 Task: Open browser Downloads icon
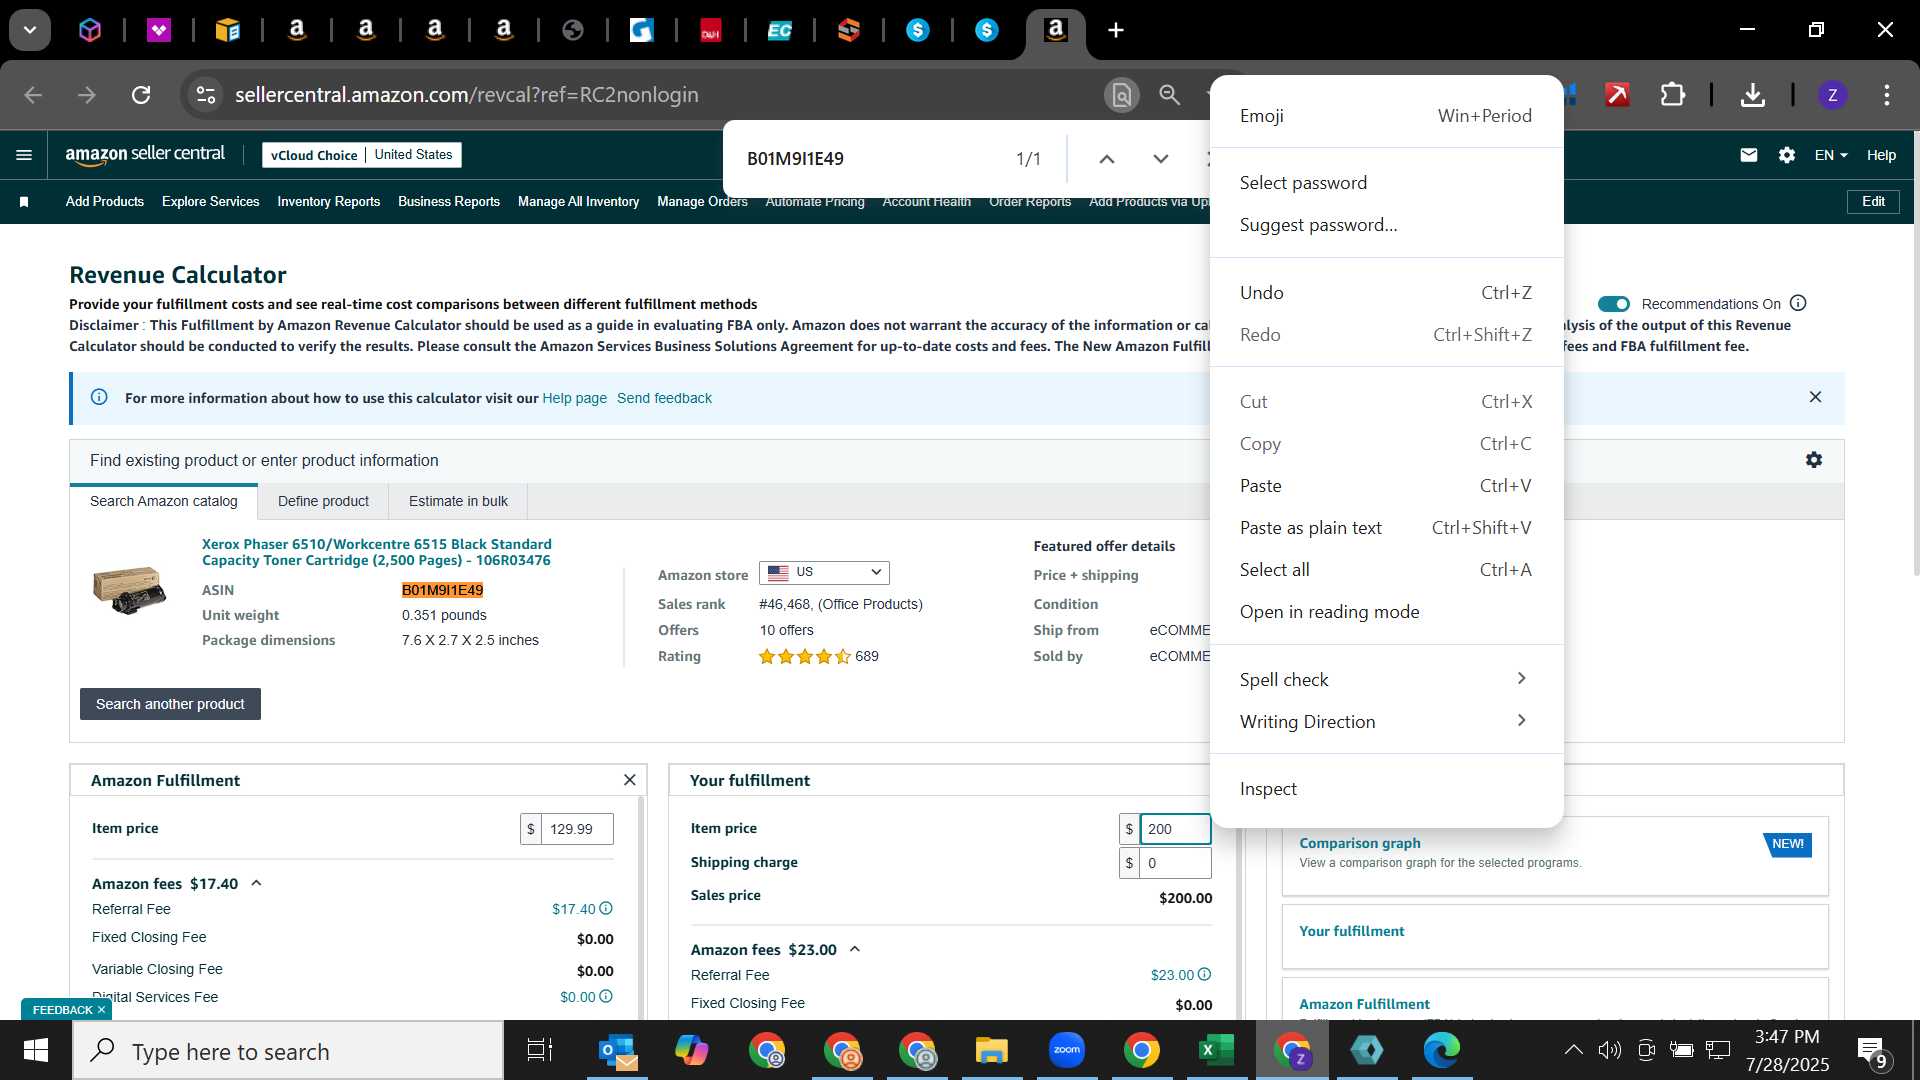(x=1752, y=95)
